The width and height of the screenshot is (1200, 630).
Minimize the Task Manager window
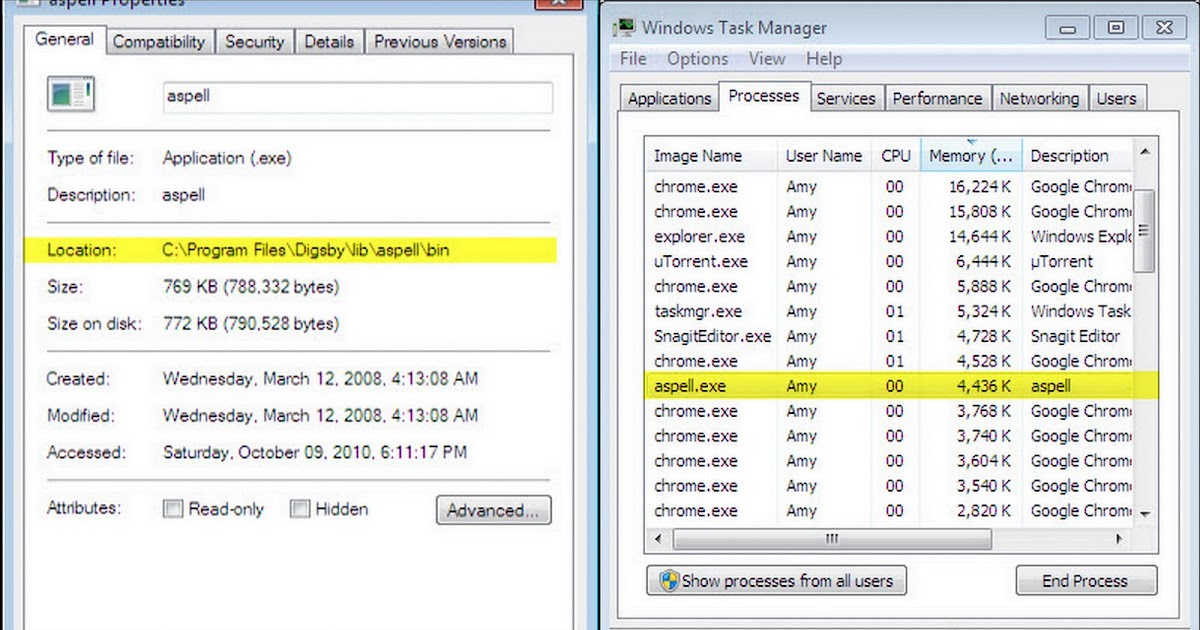(1069, 27)
